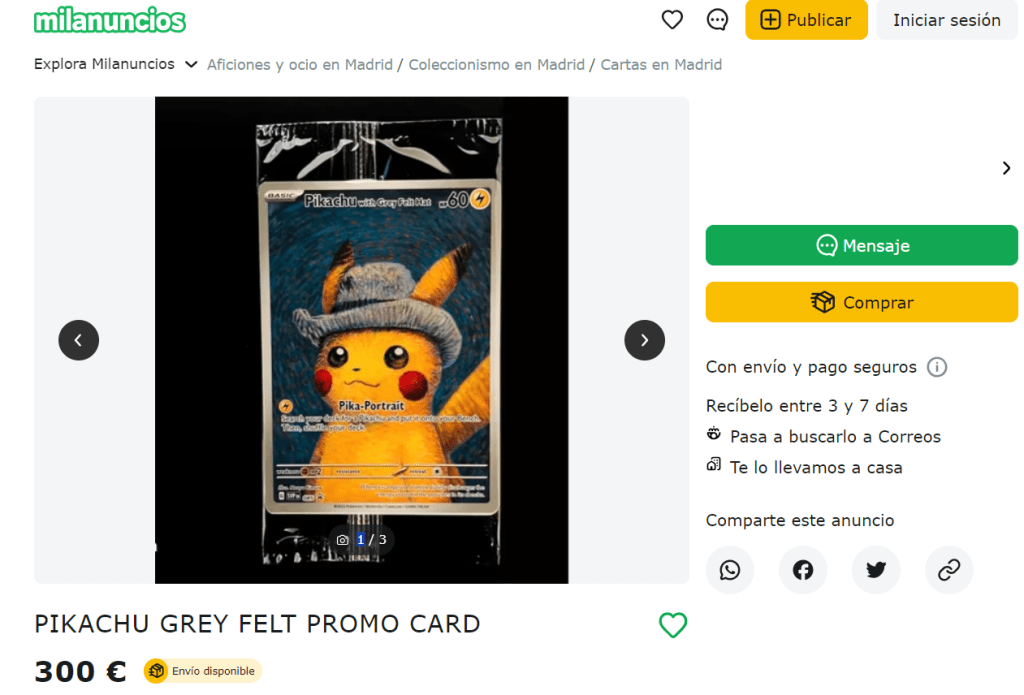
Task: Save the Pikachu ad to favorites
Action: [673, 625]
